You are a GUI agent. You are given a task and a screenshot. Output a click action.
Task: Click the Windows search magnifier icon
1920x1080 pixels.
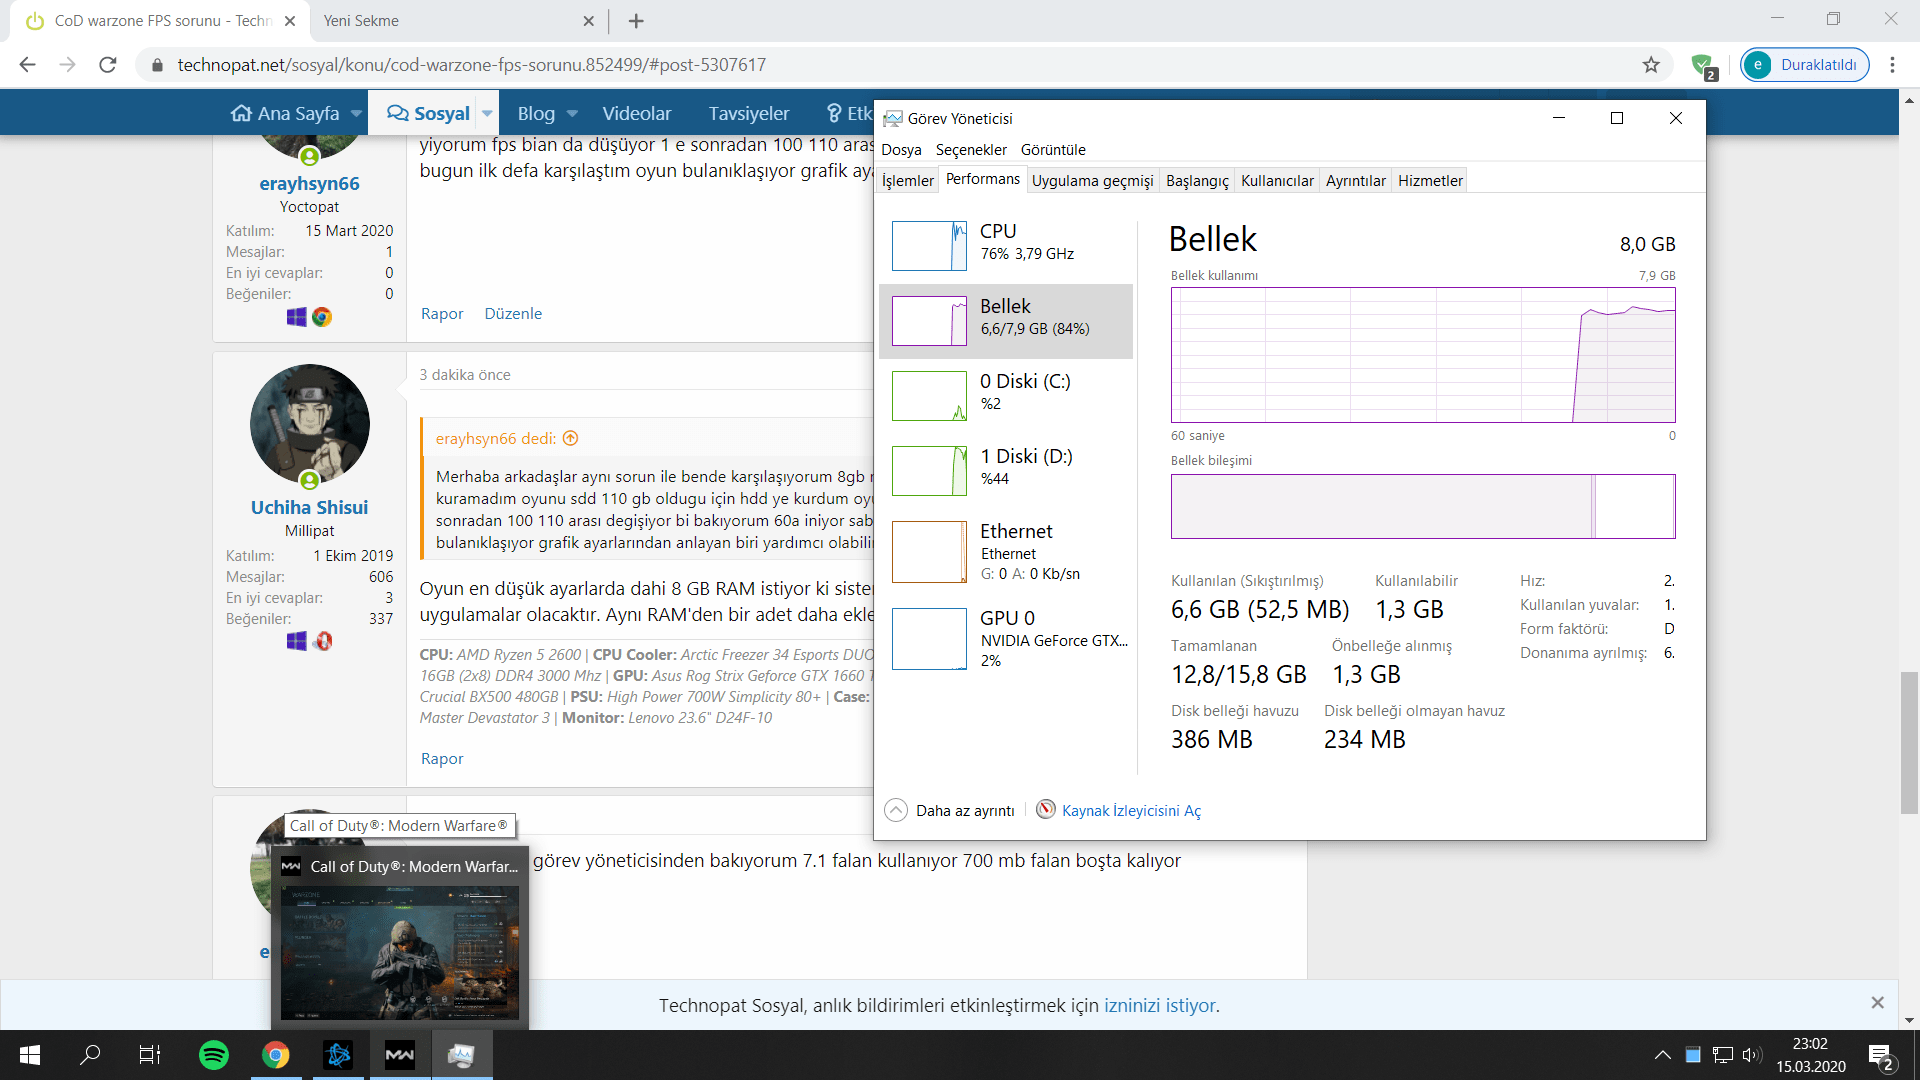point(90,1055)
